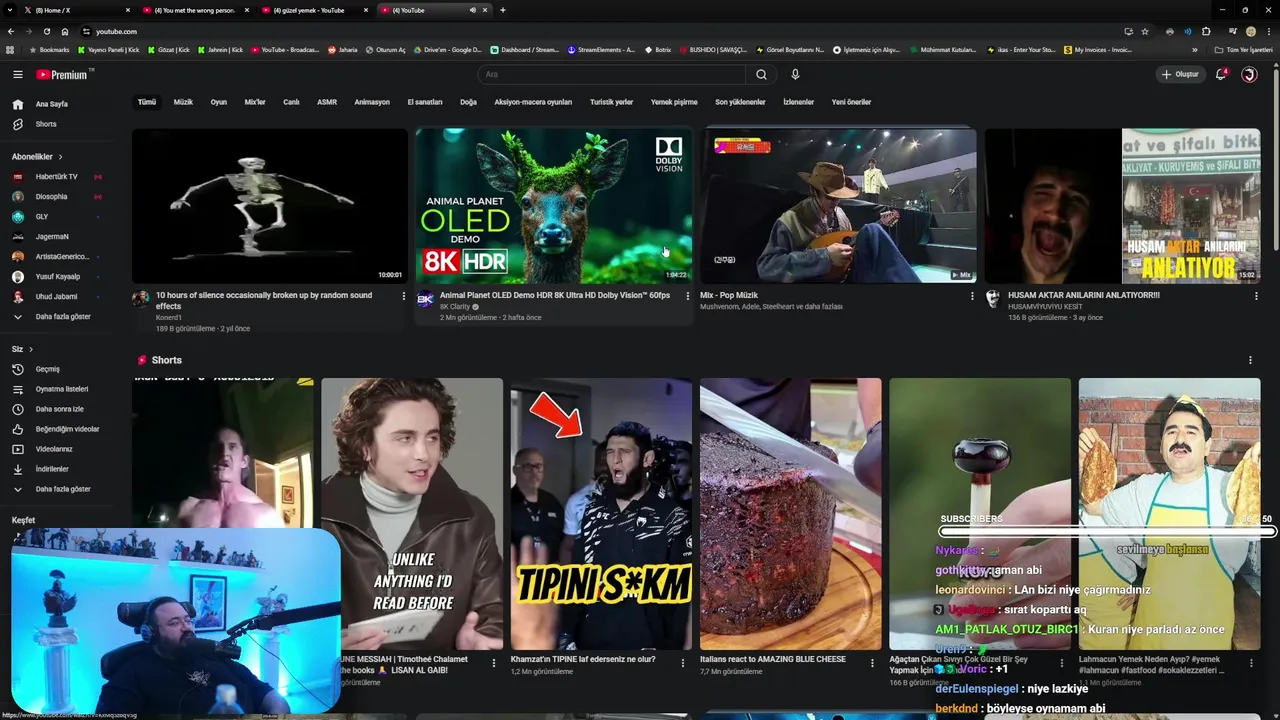
Task: Click the browser back arrow
Action: [x=12, y=31]
